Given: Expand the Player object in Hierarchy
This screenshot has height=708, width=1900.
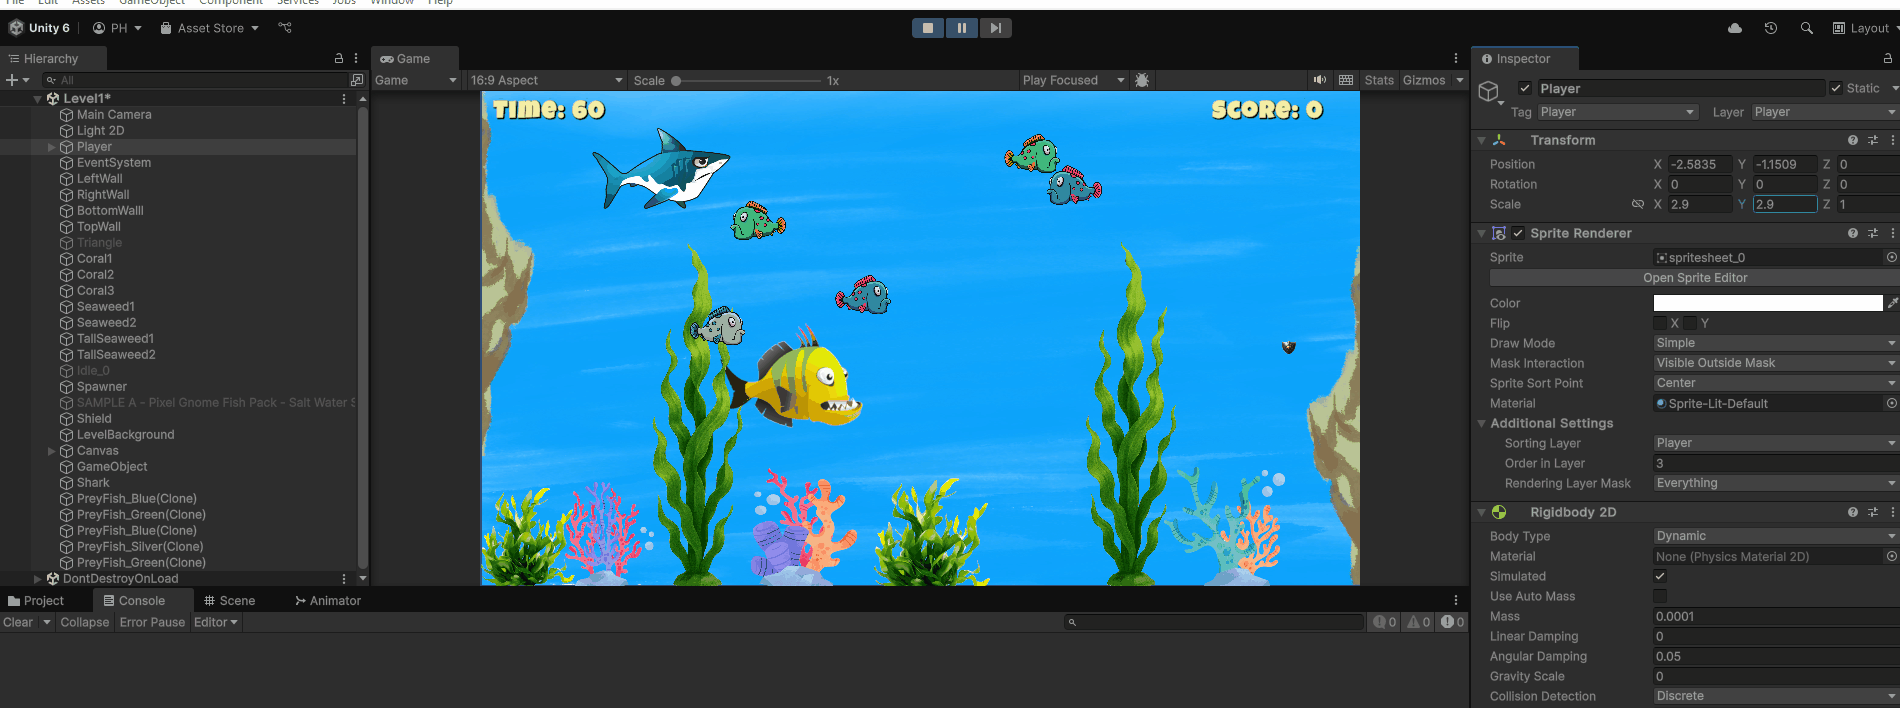Looking at the screenshot, I should (52, 147).
